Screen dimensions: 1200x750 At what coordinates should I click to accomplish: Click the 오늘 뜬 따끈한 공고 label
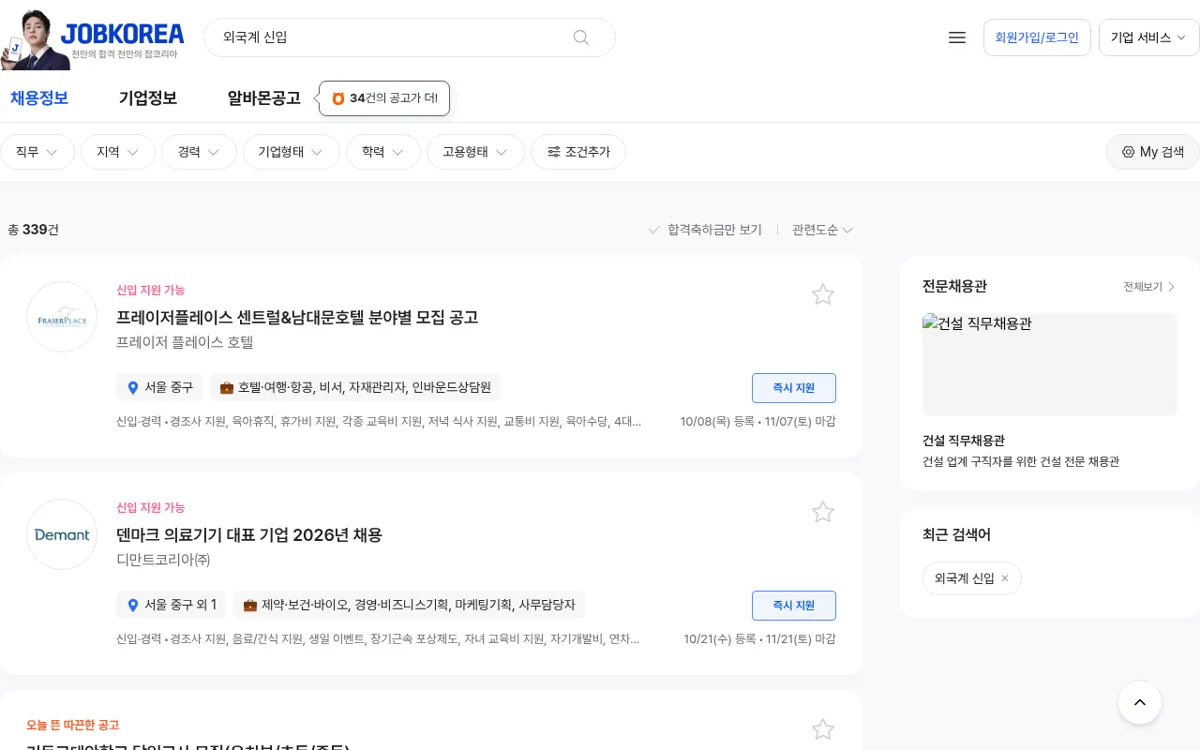[x=73, y=725]
